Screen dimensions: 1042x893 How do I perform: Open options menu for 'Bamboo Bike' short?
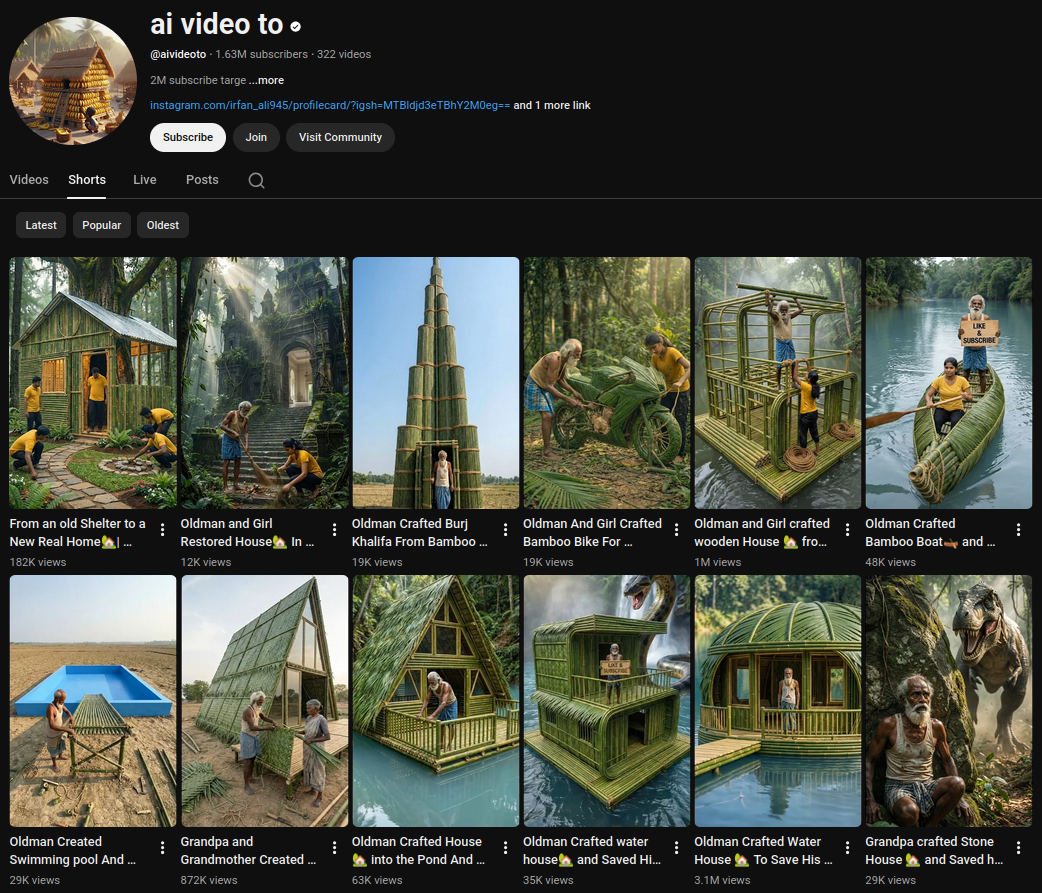[677, 530]
